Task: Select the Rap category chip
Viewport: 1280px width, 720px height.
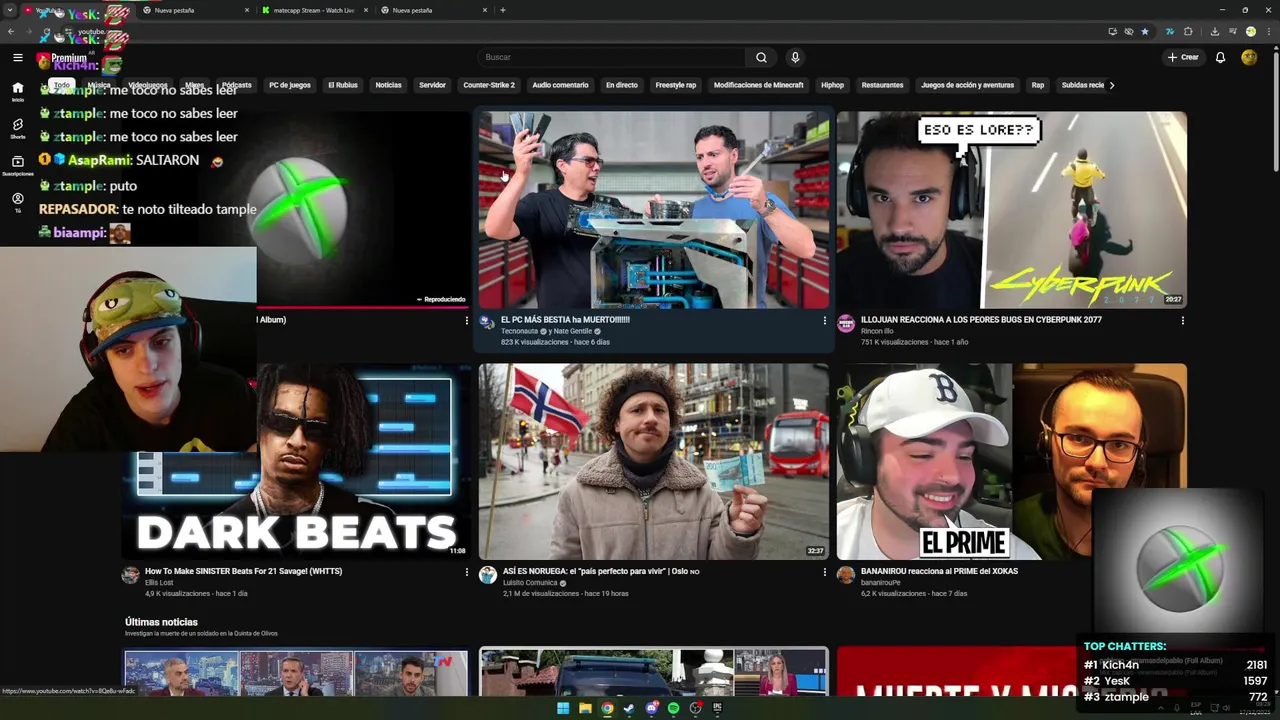Action: [x=1038, y=85]
